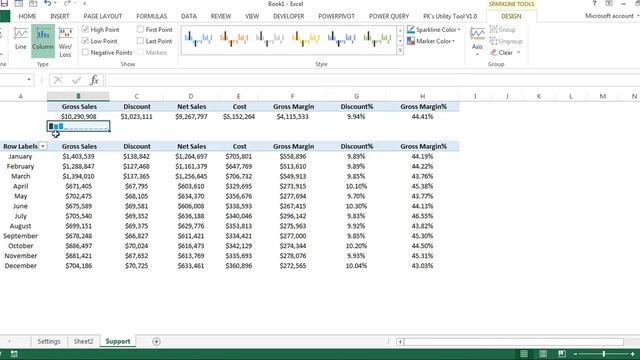The height and width of the screenshot is (360, 640).
Task: Open the HOME ribbon tab
Action: (27, 16)
